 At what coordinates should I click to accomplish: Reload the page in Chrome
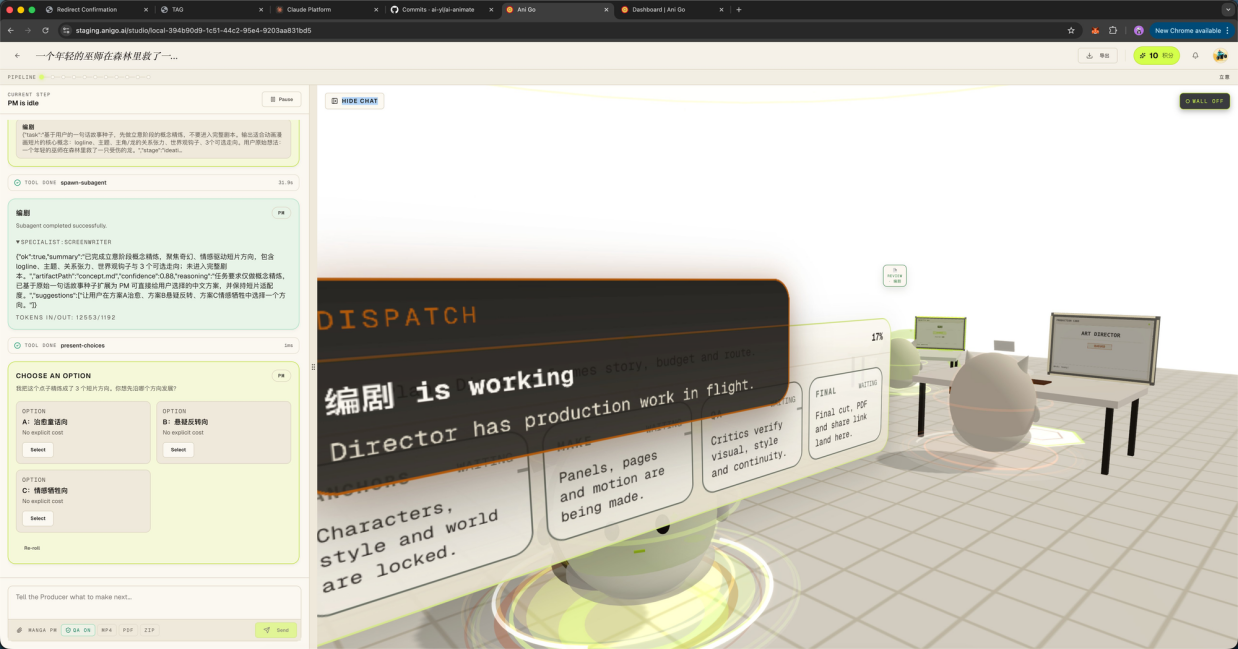point(45,30)
